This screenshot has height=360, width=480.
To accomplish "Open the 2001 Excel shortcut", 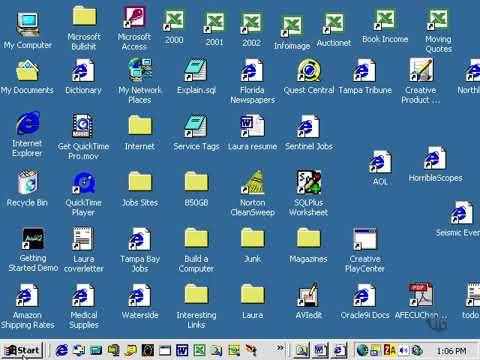I will pyautogui.click(x=214, y=23).
